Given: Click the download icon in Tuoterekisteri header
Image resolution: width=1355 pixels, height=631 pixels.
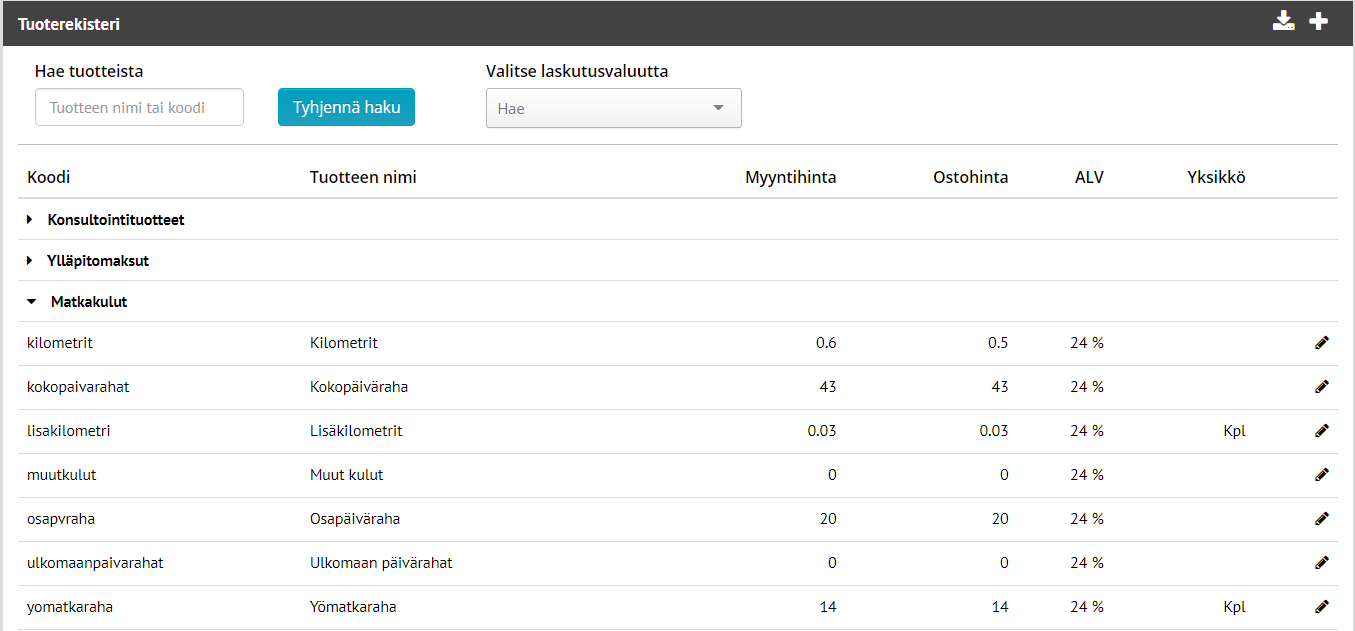Looking at the screenshot, I should pyautogui.click(x=1283, y=21).
